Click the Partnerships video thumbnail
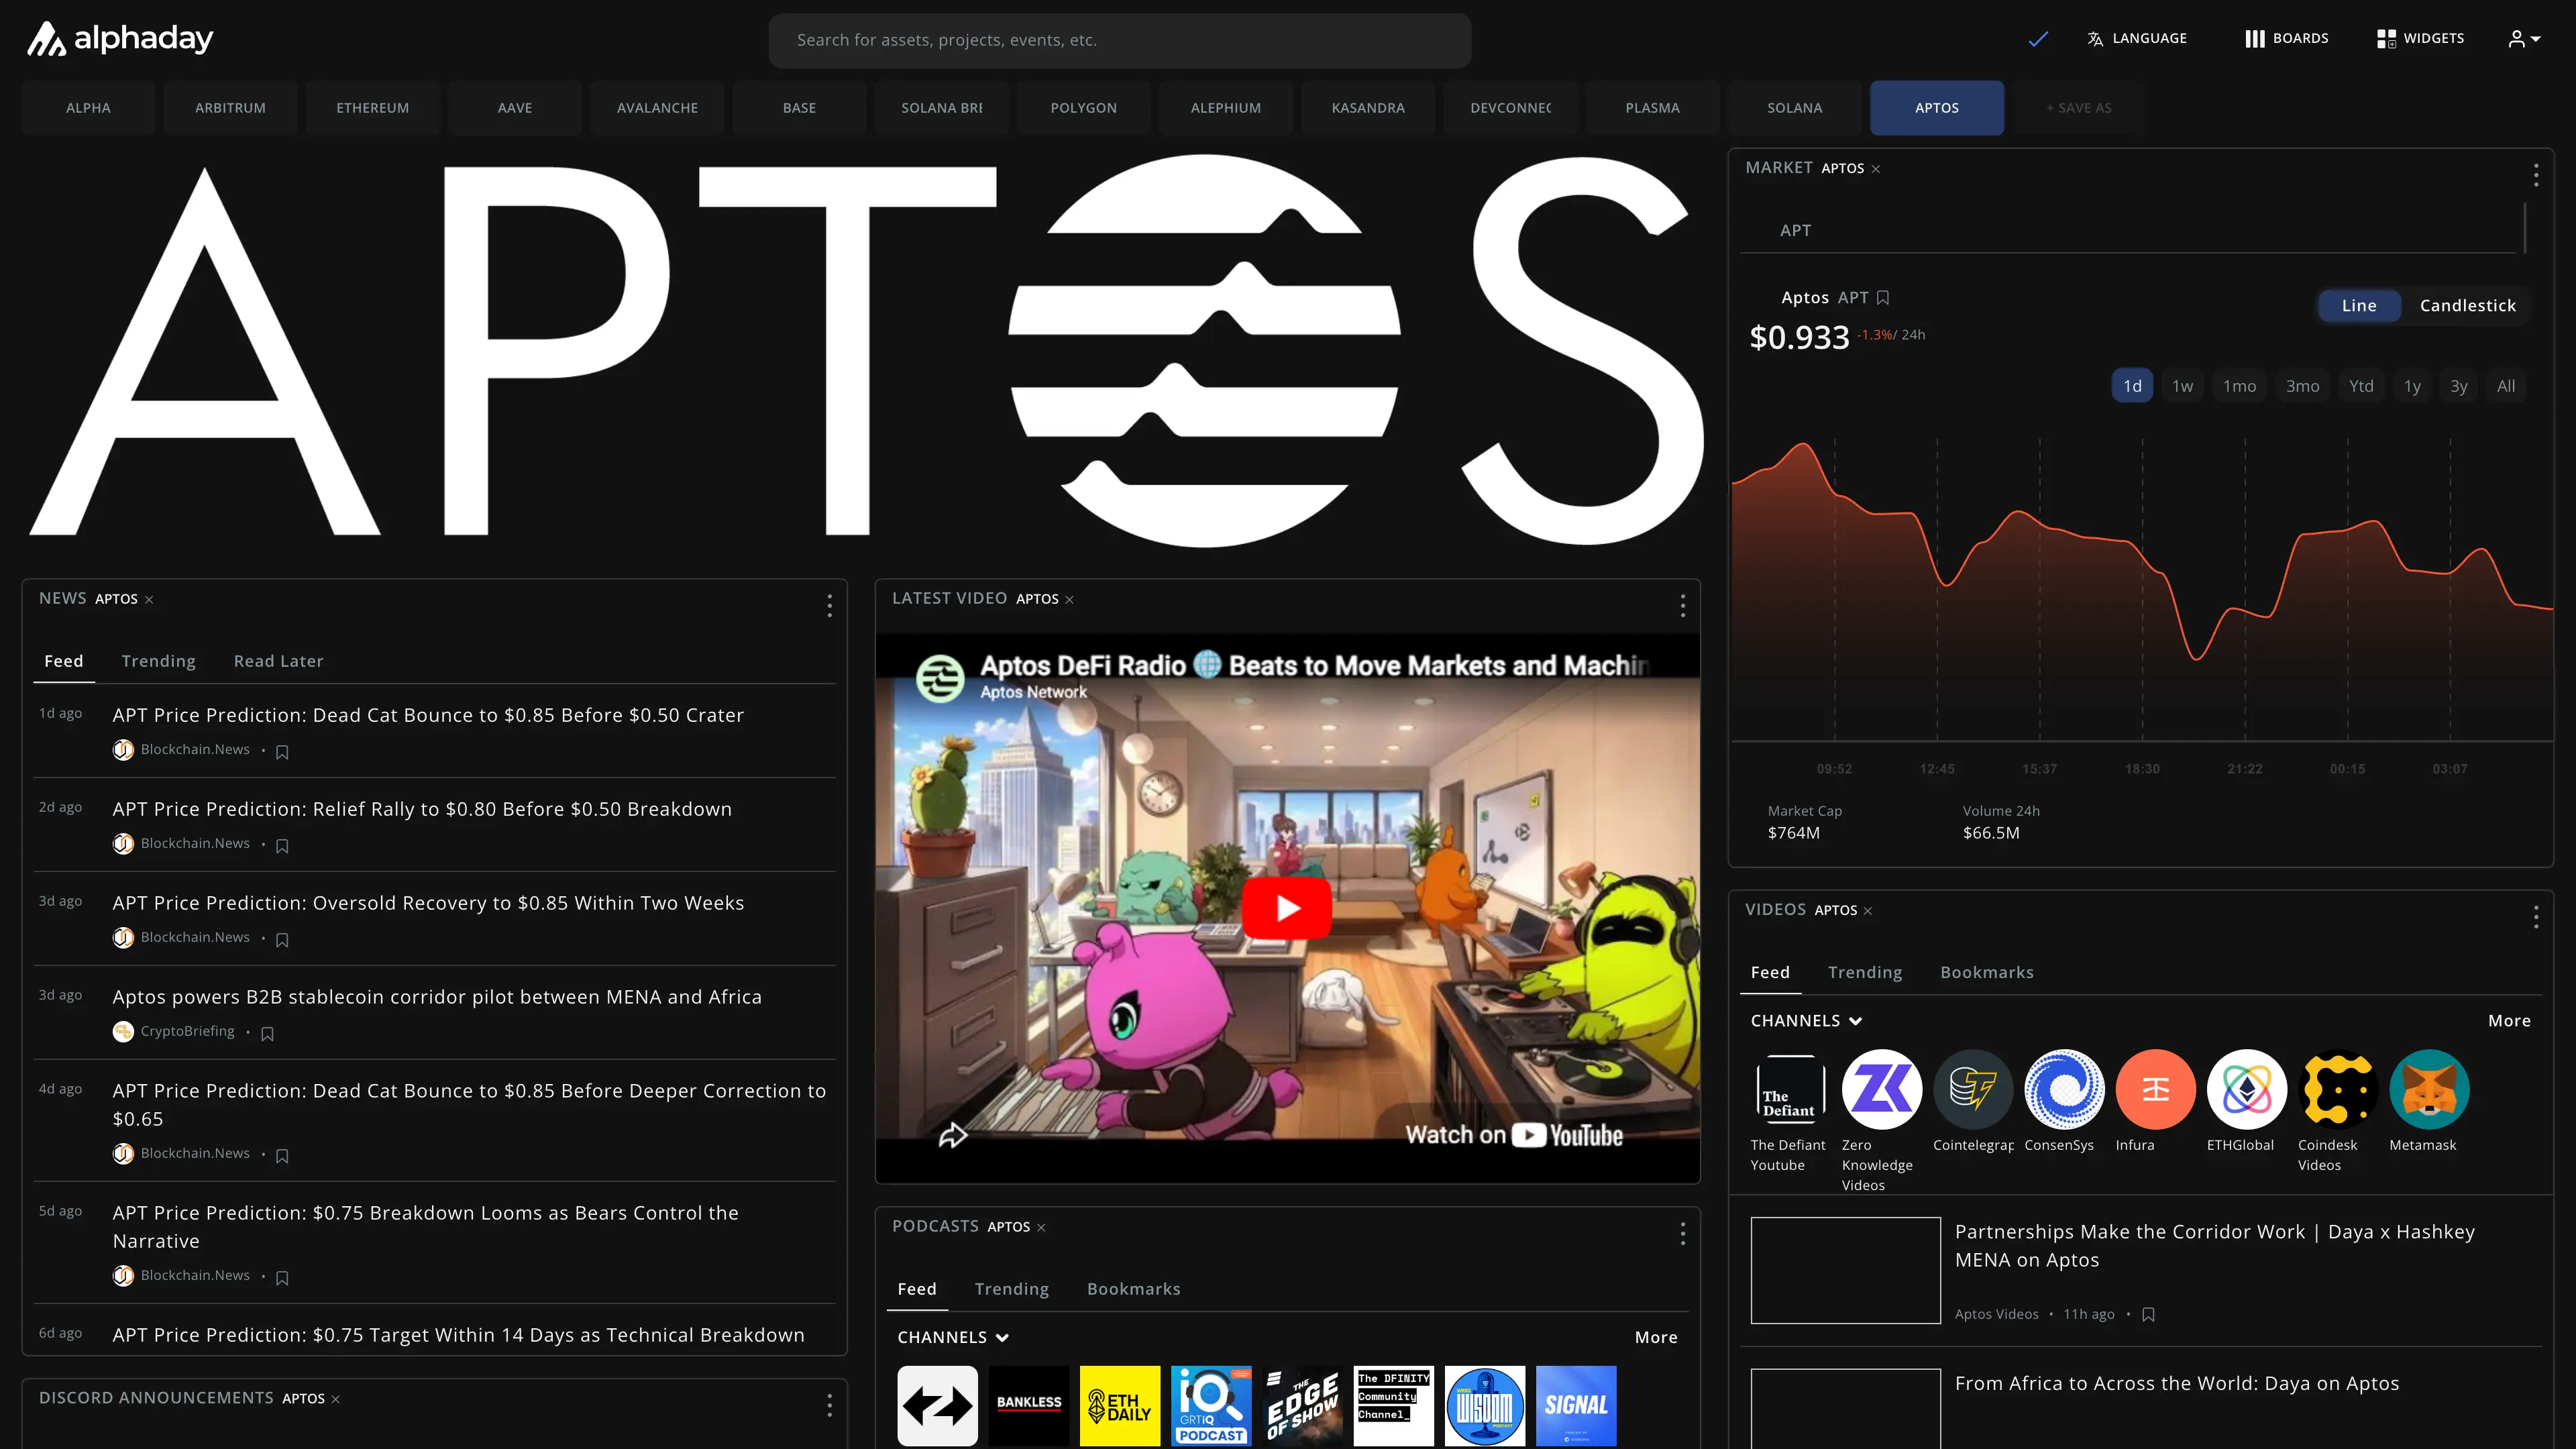Screen dimensions: 2576x1449 [1845, 1270]
